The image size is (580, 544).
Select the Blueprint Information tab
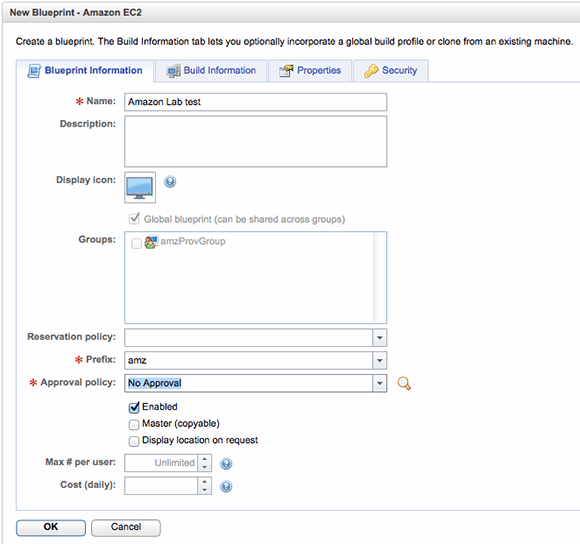coord(85,71)
